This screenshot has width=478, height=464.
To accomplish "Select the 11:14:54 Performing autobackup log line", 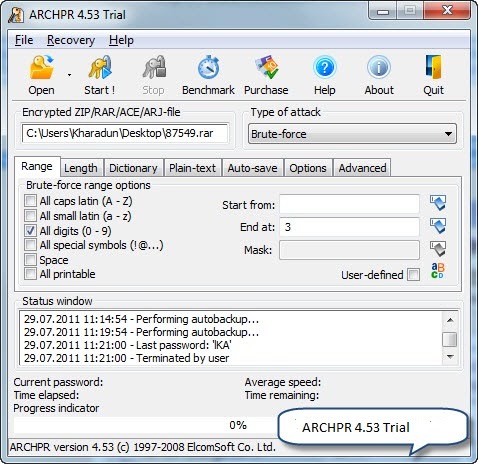I will [141, 319].
